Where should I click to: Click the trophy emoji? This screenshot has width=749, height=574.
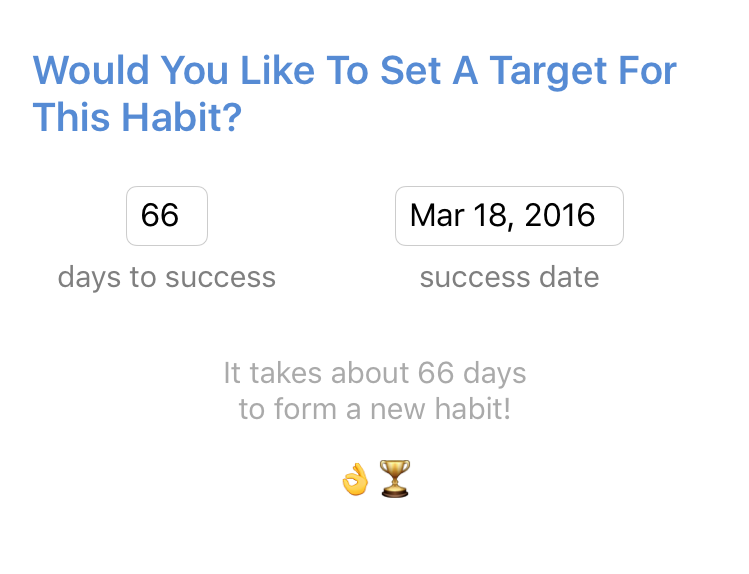point(395,478)
